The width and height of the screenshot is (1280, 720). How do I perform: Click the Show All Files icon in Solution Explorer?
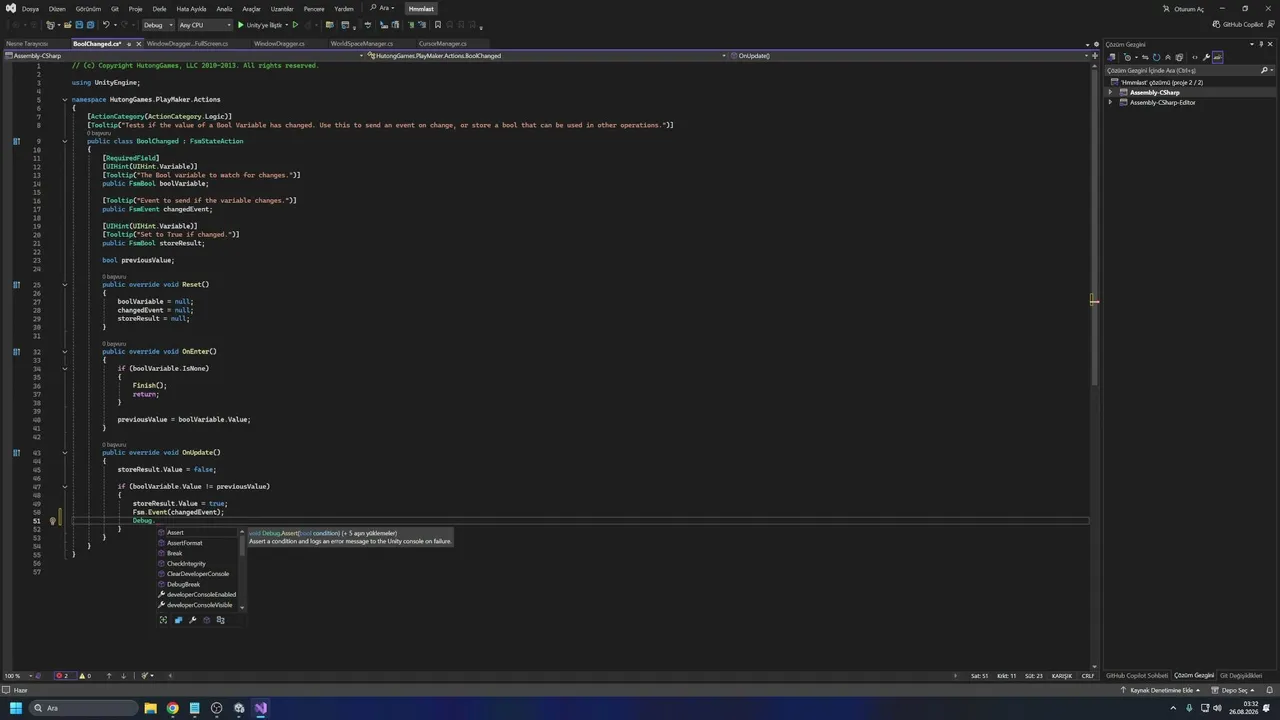[1179, 57]
